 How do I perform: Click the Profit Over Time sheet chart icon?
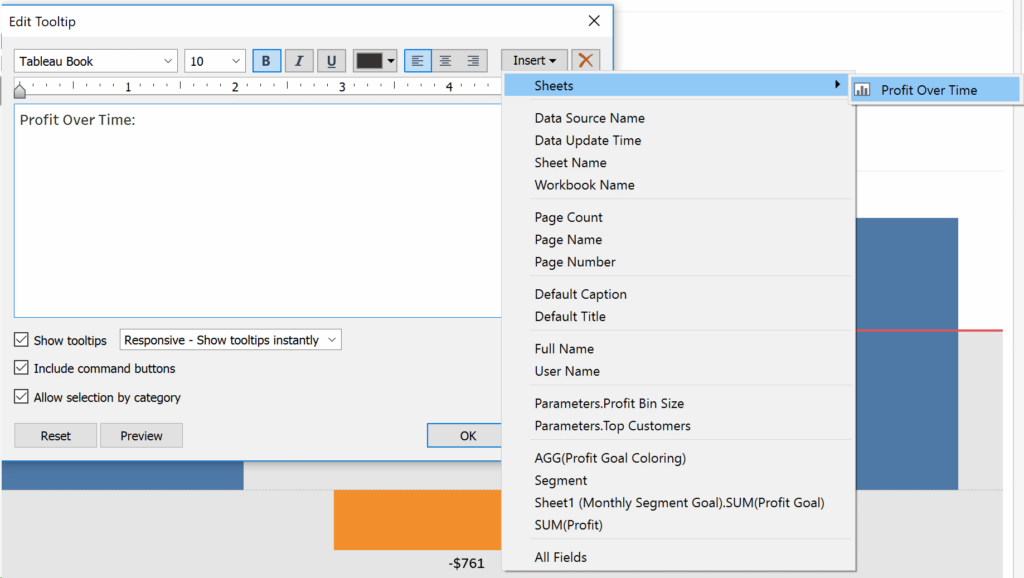coord(862,90)
